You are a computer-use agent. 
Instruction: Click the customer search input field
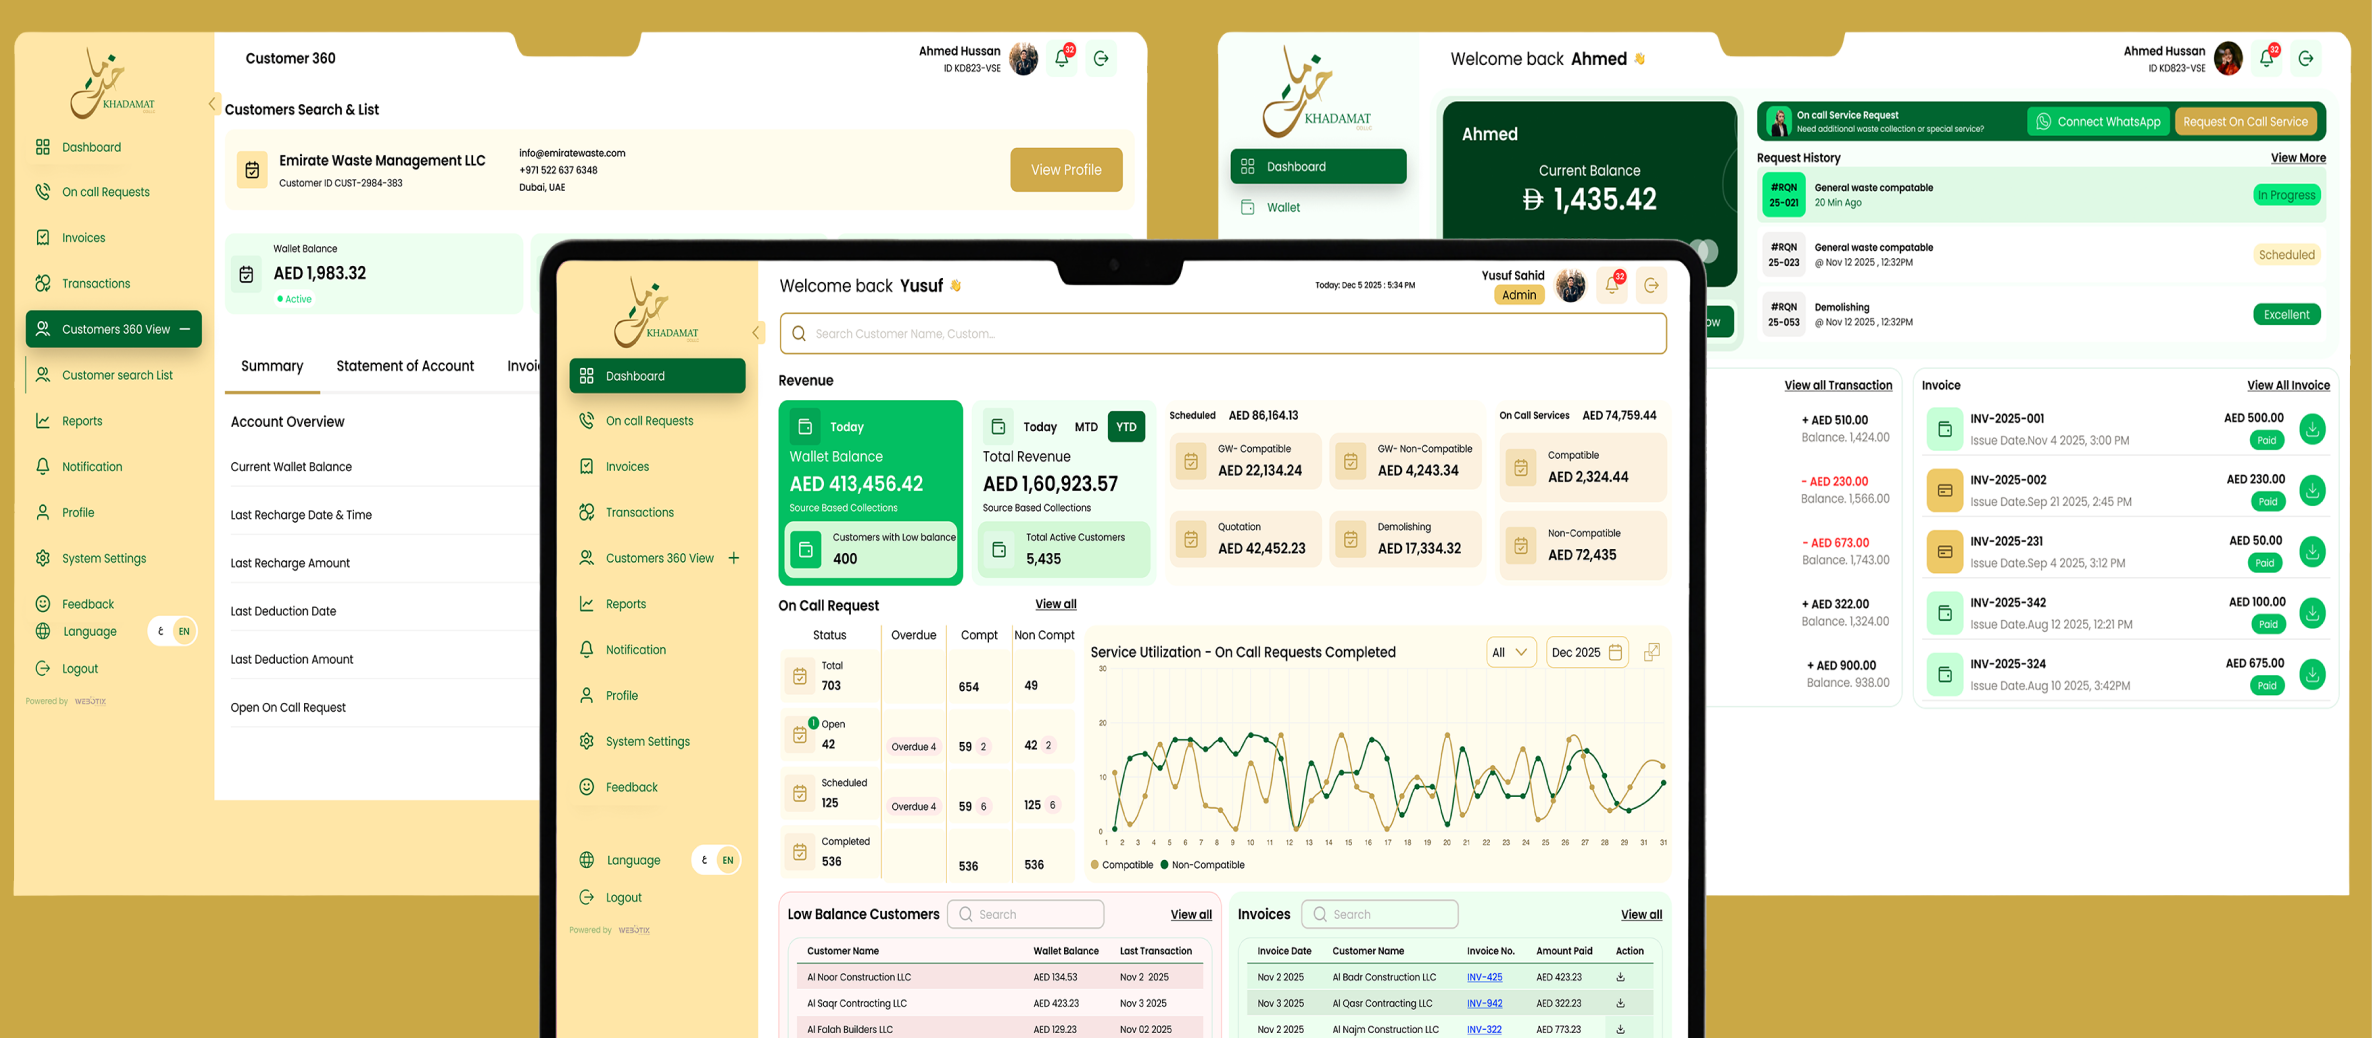1222,333
